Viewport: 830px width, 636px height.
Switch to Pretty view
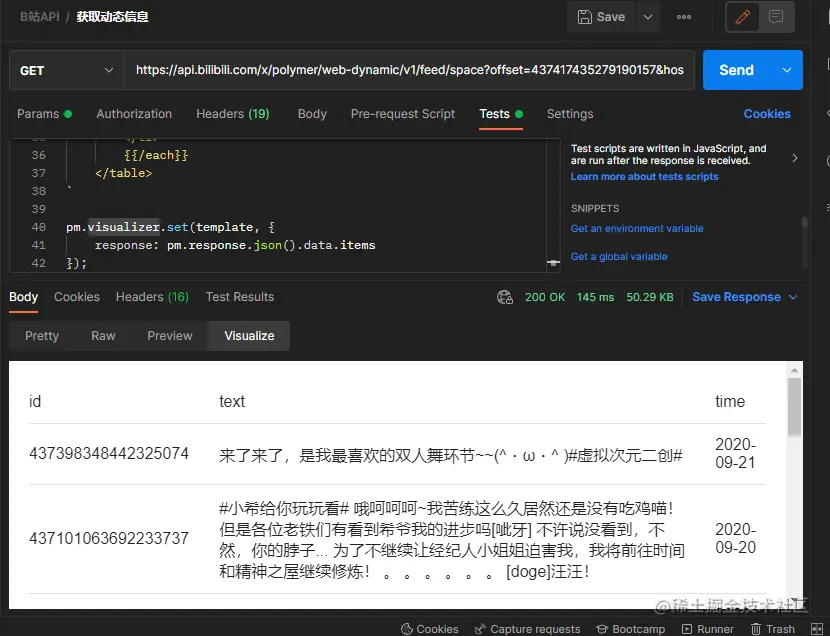tap(42, 336)
